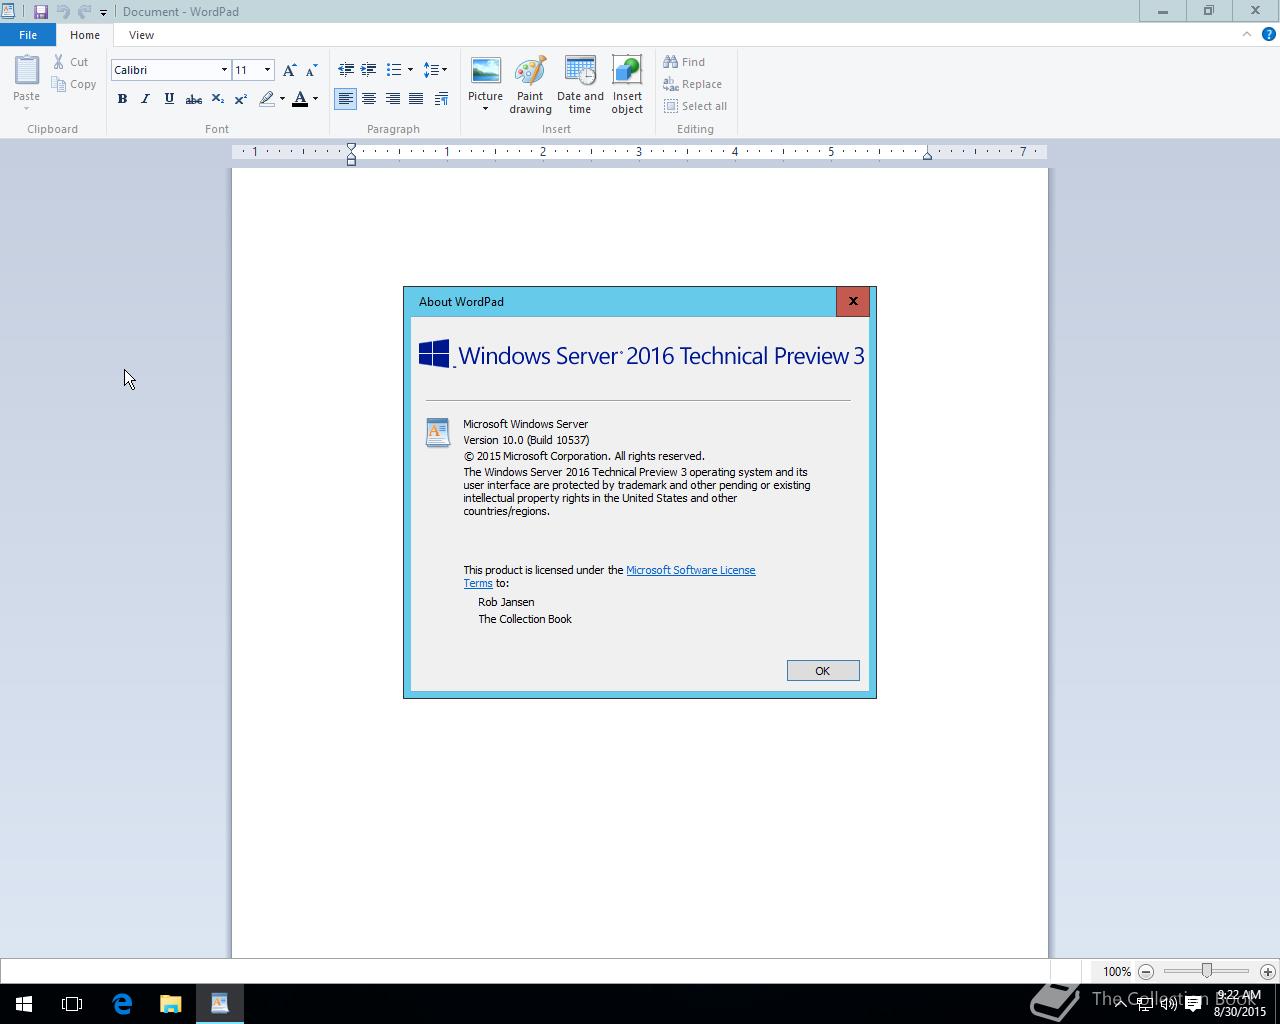Toggle Underline formatting
The height and width of the screenshot is (1024, 1280).
pos(169,99)
